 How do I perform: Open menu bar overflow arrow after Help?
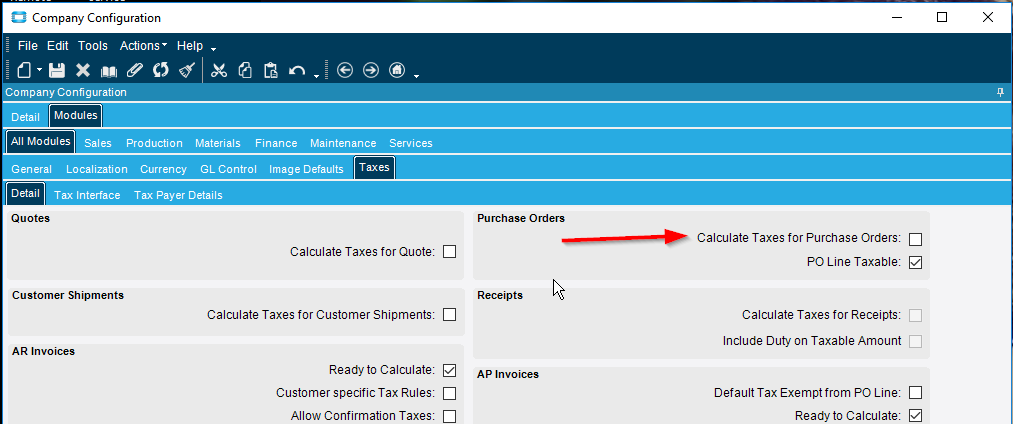tap(213, 49)
